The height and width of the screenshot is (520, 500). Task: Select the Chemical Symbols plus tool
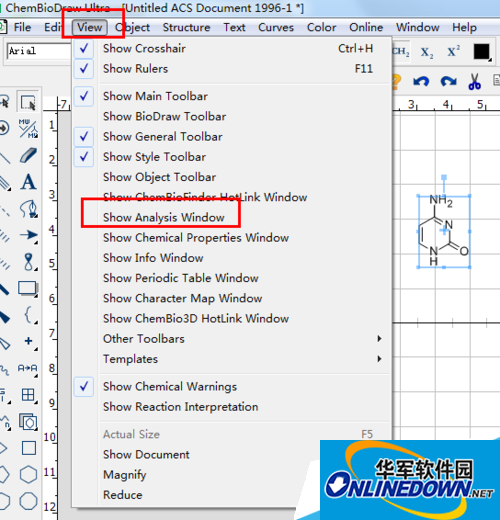point(29,341)
